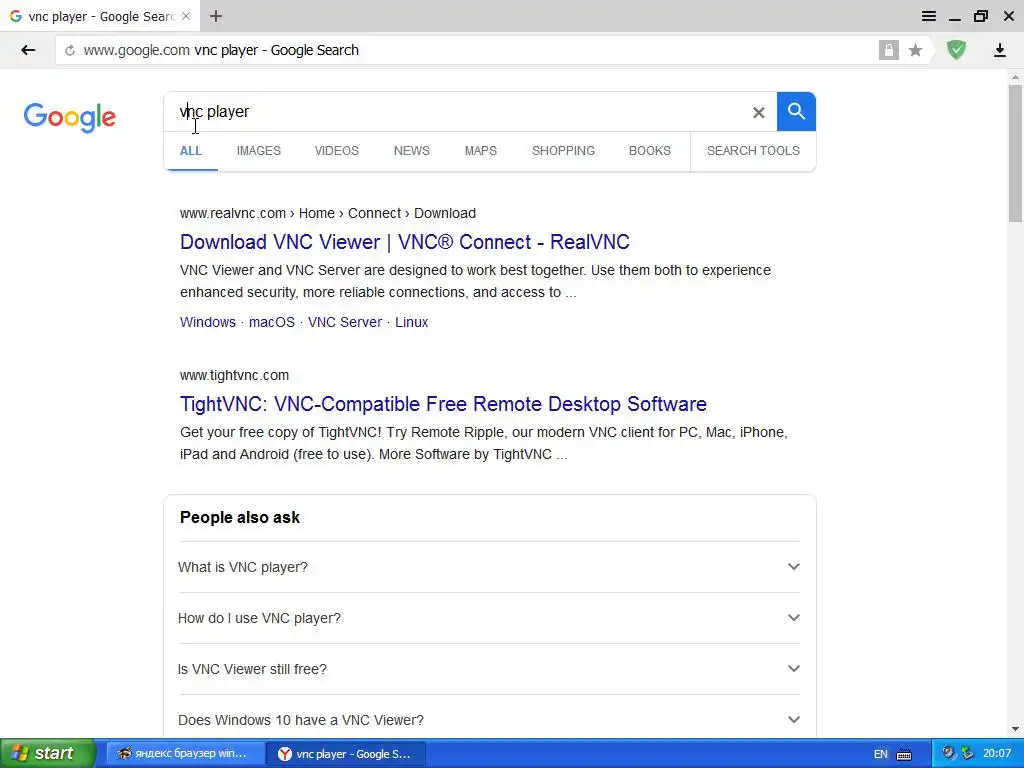Select the All results tab
The height and width of the screenshot is (768, 1024).
tap(191, 151)
